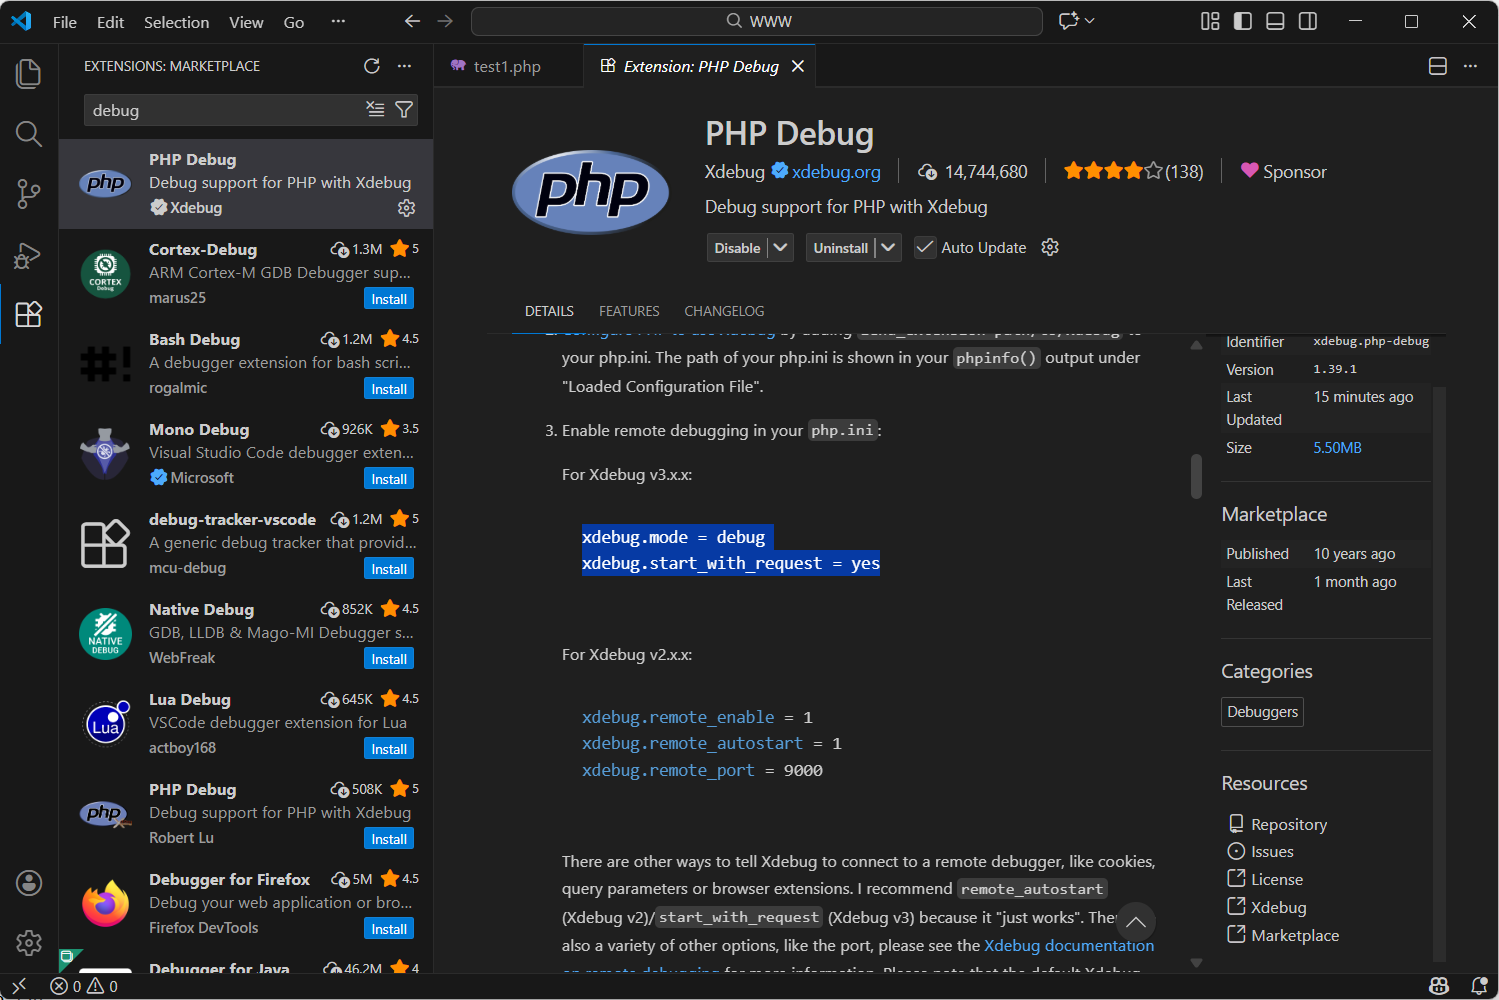Expand the Uninstall button dropdown arrow
Viewport: 1499px width, 1000px height.
coord(888,247)
